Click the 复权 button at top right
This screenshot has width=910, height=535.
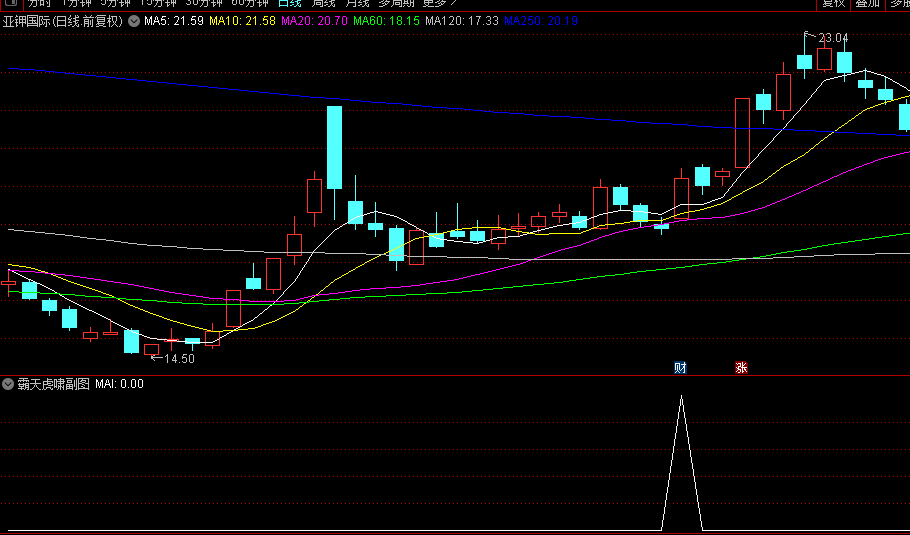(x=834, y=3)
